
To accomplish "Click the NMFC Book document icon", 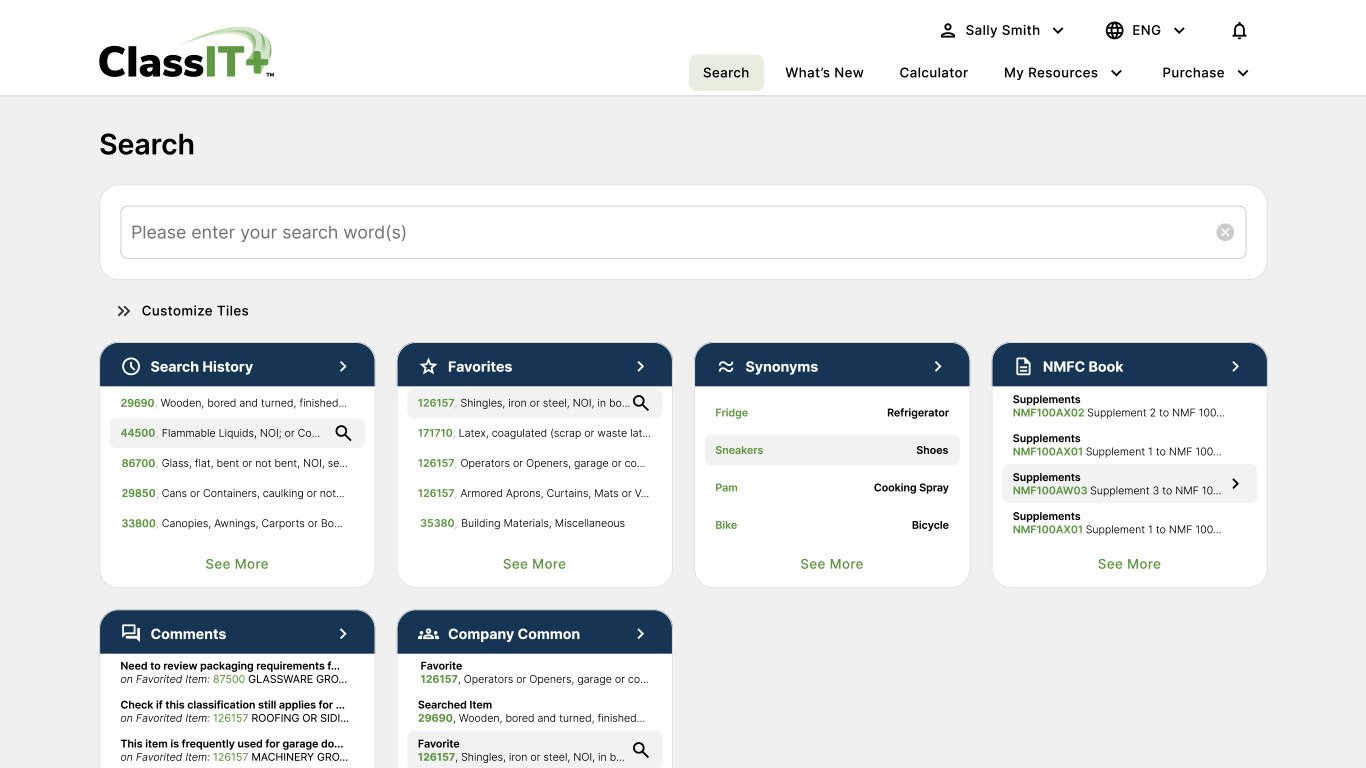I will click(1023, 366).
